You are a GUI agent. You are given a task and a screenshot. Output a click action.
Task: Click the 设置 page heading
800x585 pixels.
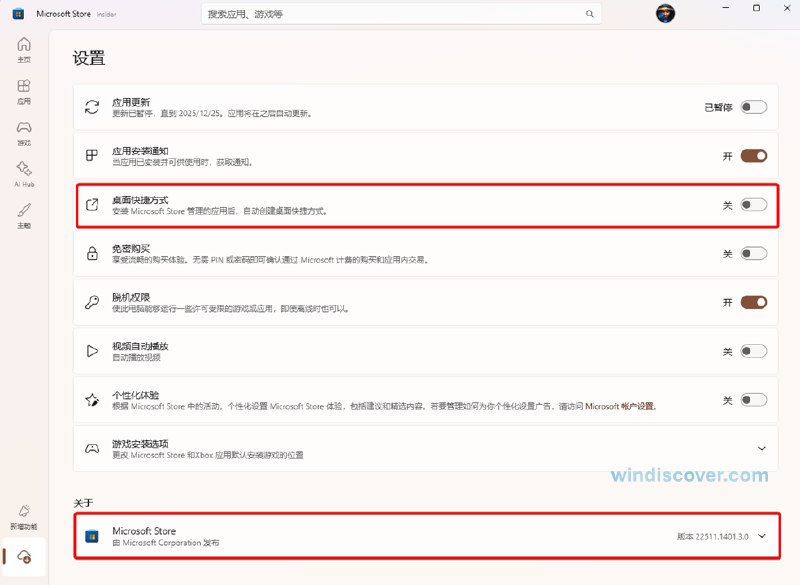click(x=89, y=58)
